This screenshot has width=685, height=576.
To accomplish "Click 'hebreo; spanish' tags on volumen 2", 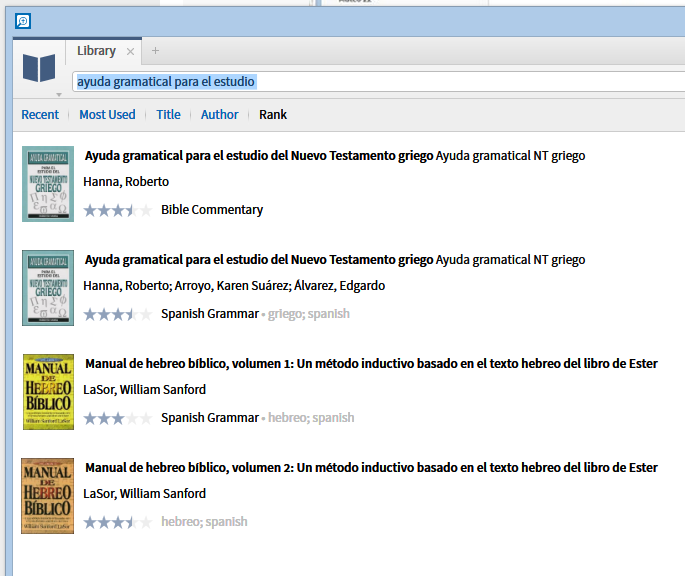I will (204, 522).
